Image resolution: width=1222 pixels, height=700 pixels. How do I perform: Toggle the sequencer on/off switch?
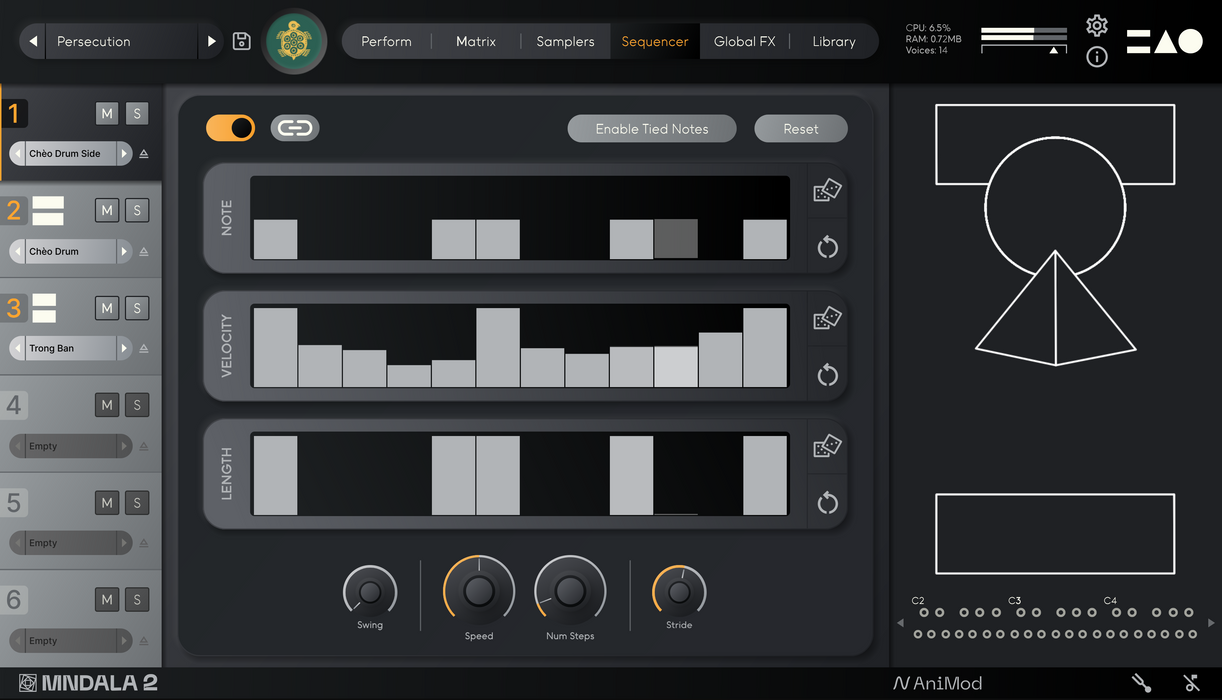click(x=231, y=128)
